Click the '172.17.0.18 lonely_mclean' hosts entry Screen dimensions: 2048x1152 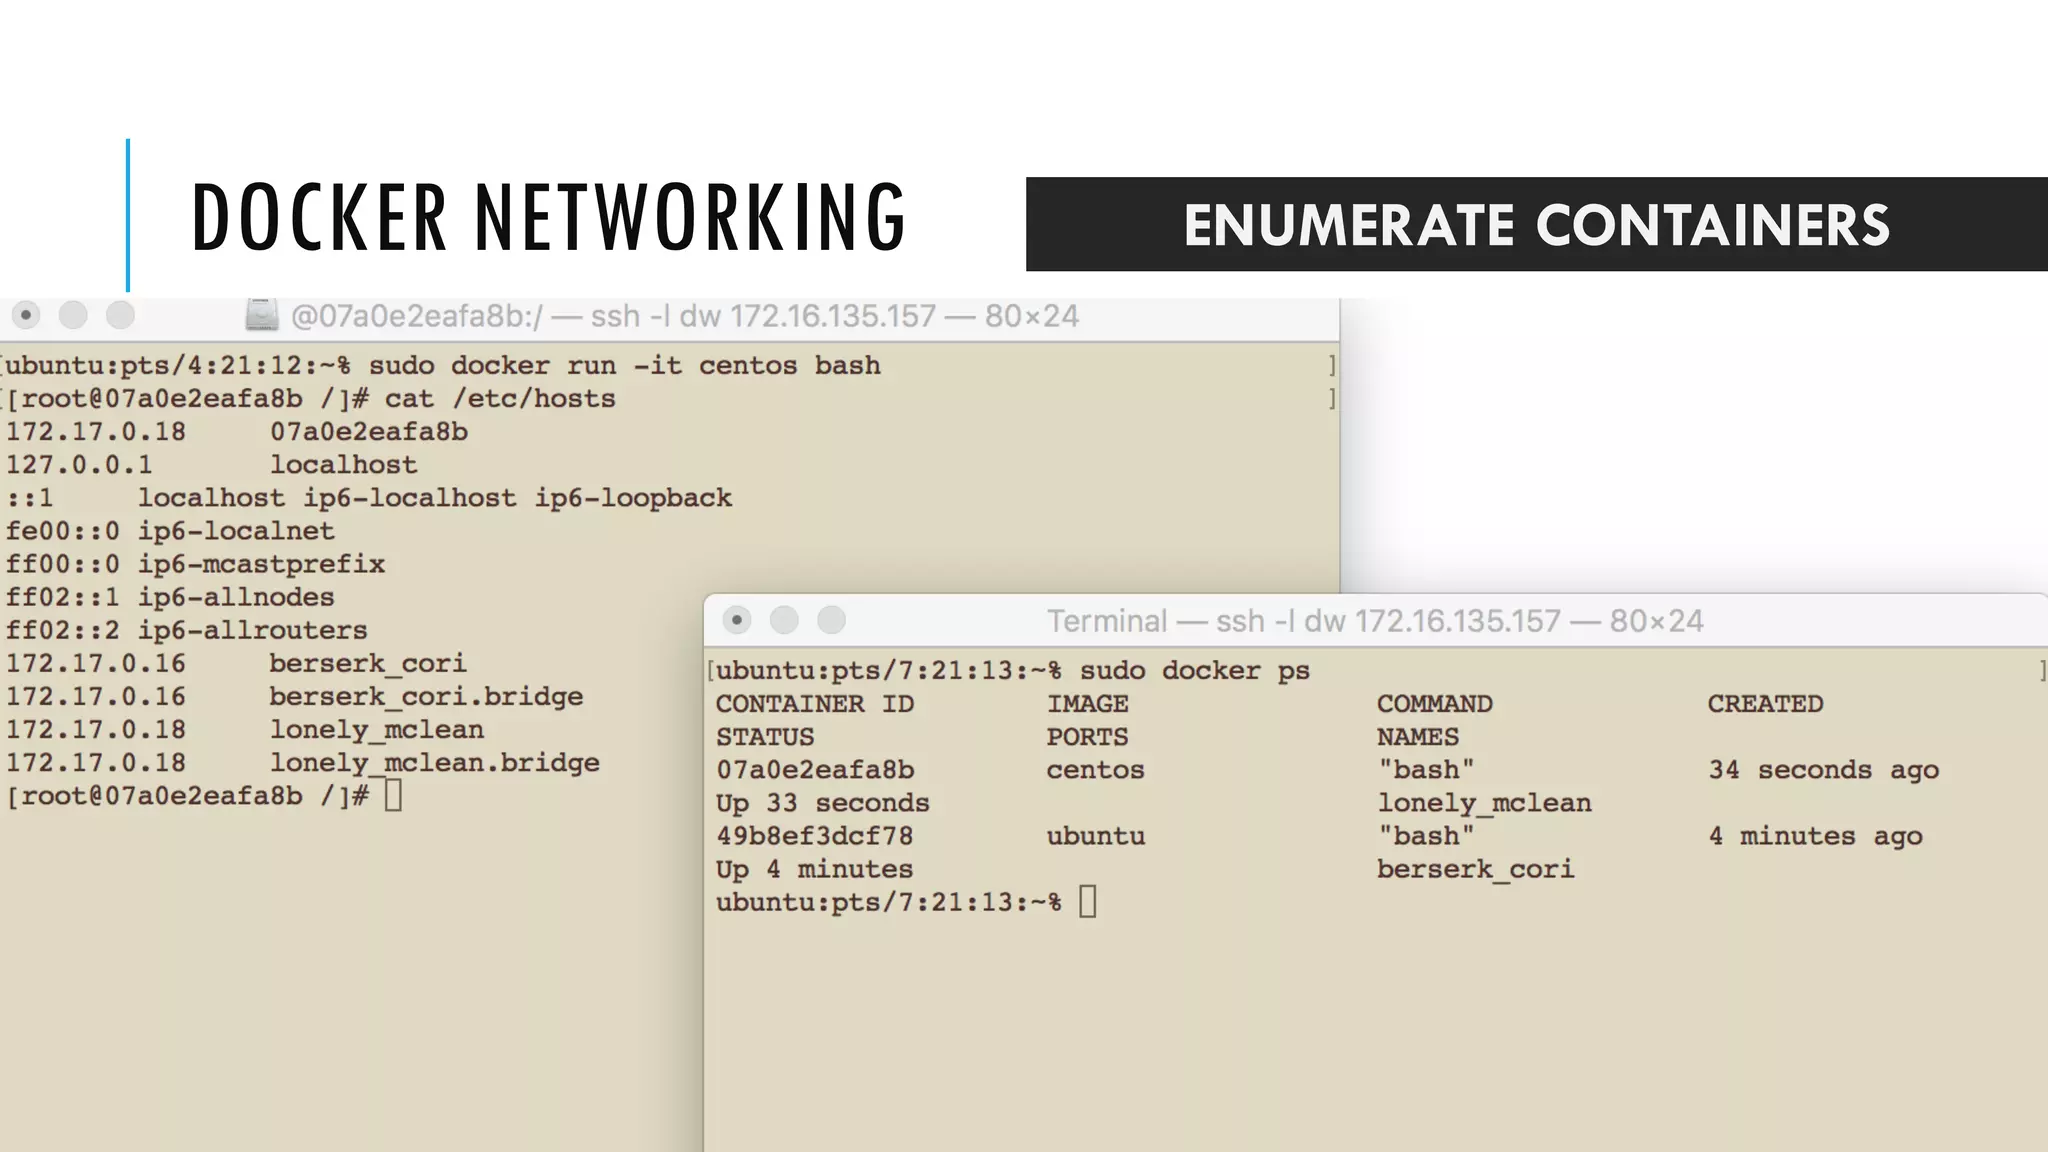click(x=245, y=730)
